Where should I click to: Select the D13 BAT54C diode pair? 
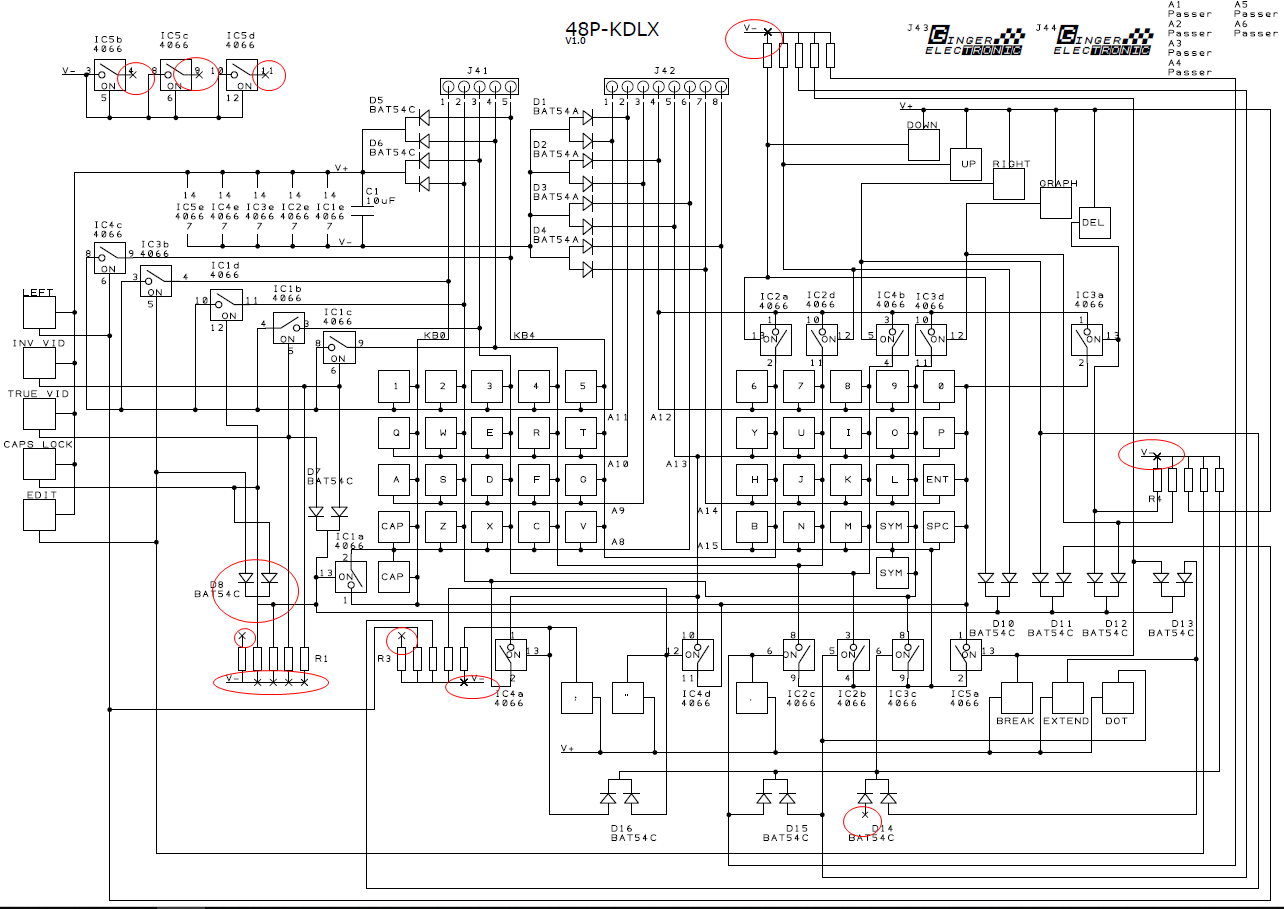pyautogui.click(x=1172, y=578)
